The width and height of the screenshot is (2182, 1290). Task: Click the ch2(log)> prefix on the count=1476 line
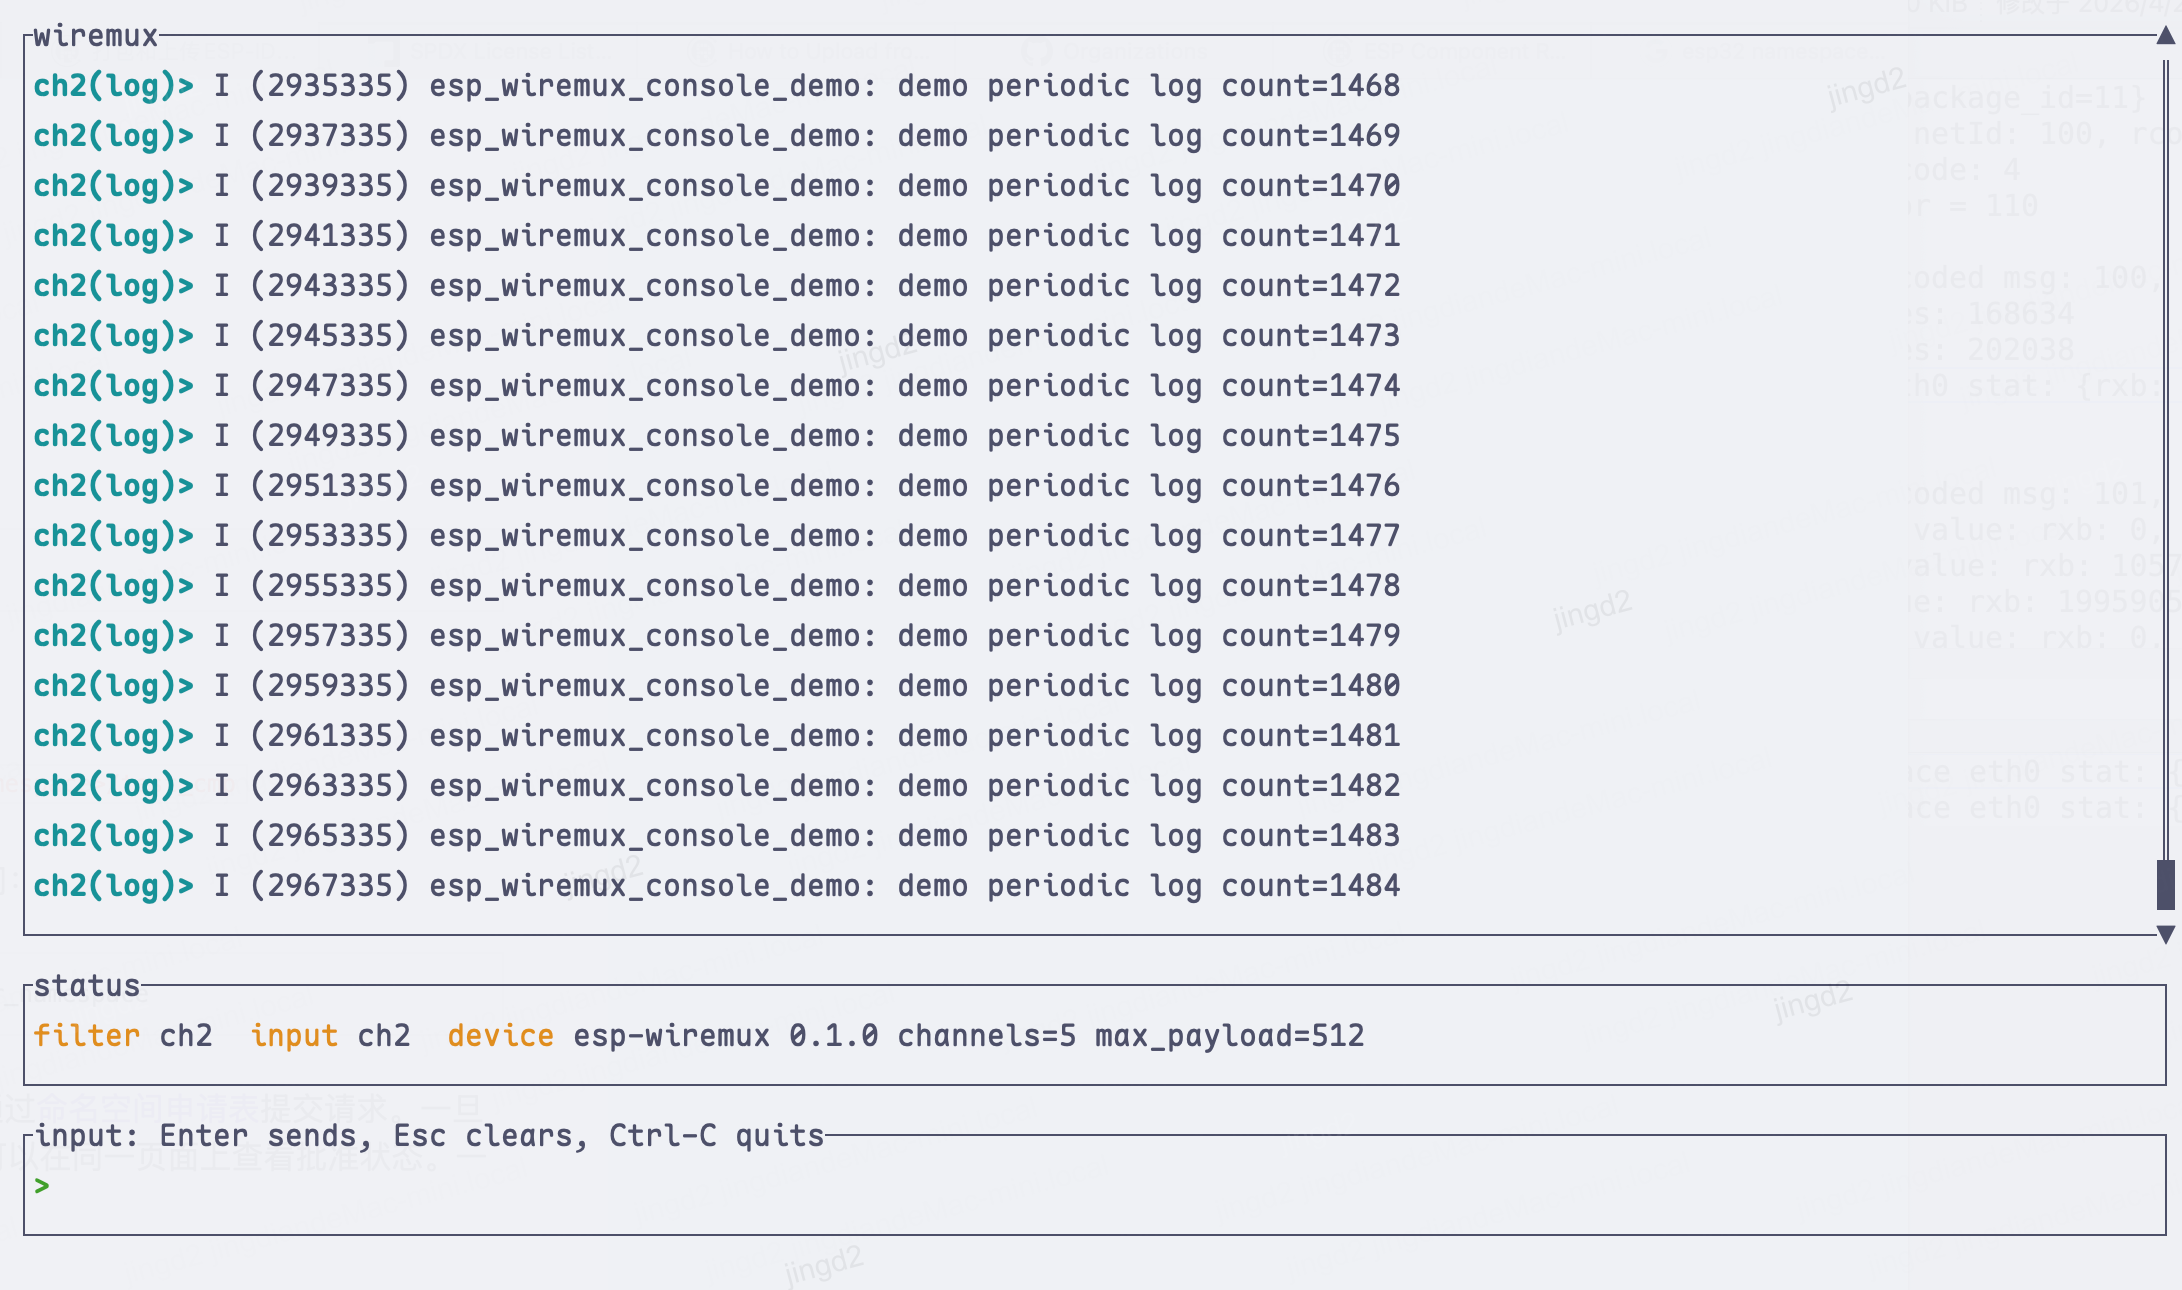coord(113,486)
